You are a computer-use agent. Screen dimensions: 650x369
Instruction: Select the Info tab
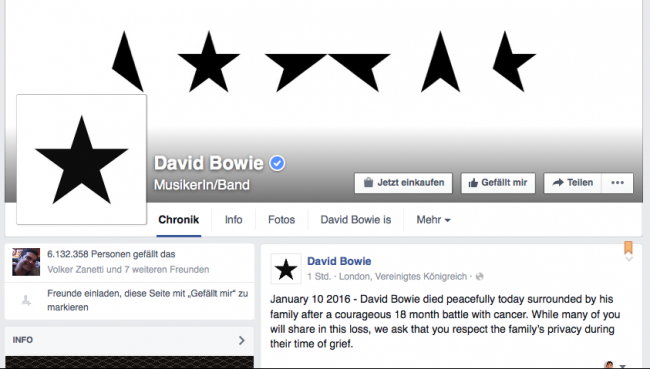(x=233, y=220)
